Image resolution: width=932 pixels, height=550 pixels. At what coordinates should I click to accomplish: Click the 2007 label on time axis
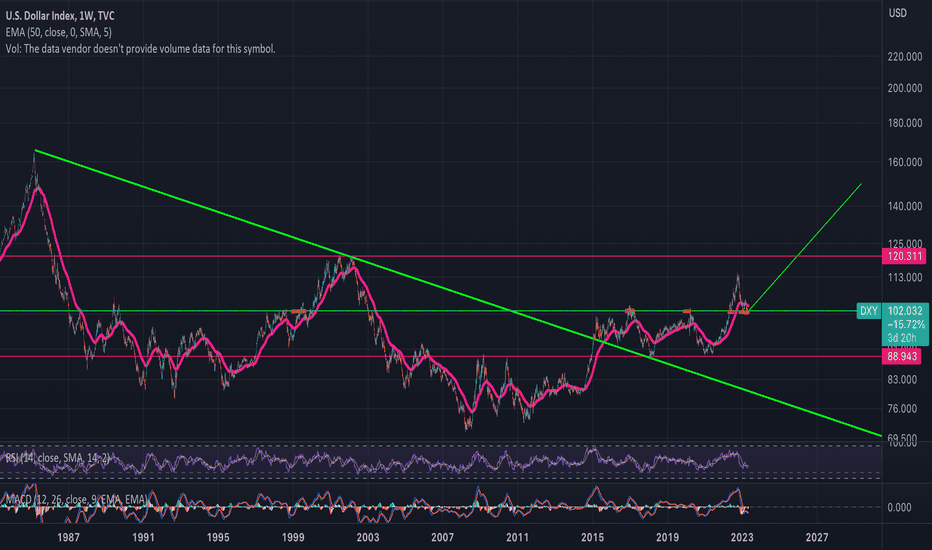click(x=443, y=538)
